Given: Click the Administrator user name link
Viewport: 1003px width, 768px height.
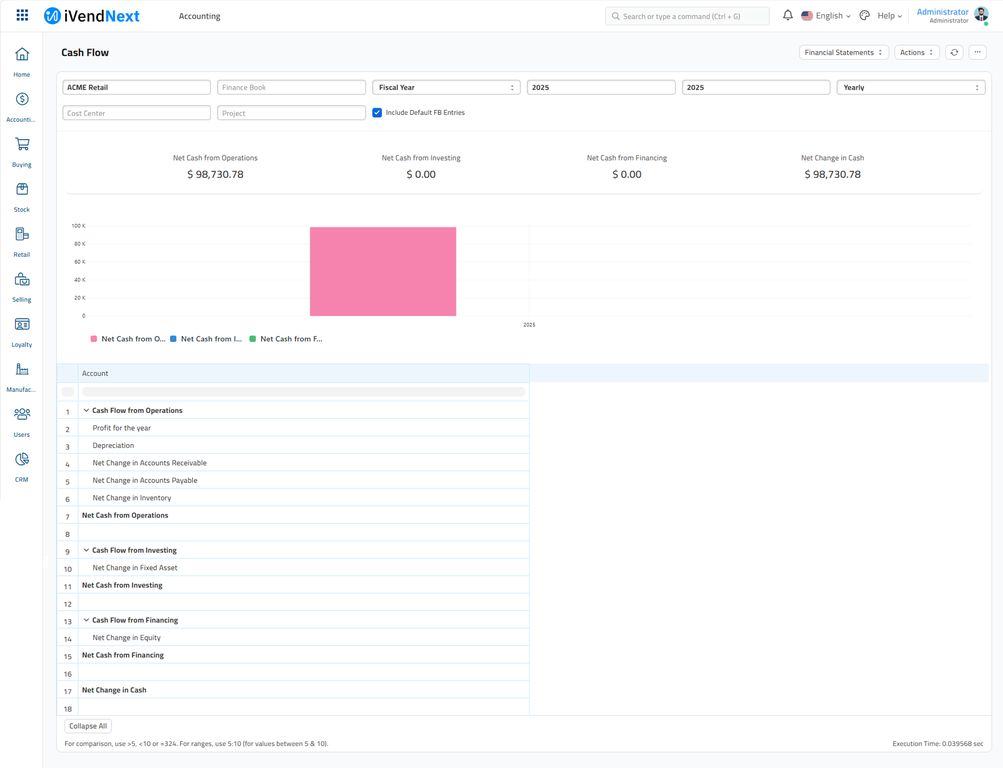Looking at the screenshot, I should tap(942, 12).
